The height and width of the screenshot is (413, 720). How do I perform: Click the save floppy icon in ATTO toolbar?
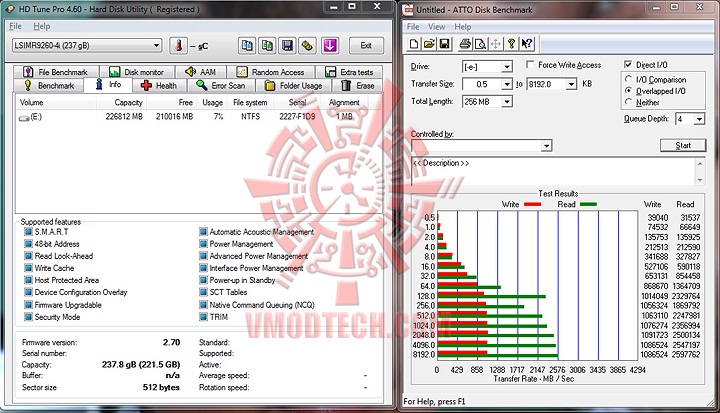tap(444, 44)
